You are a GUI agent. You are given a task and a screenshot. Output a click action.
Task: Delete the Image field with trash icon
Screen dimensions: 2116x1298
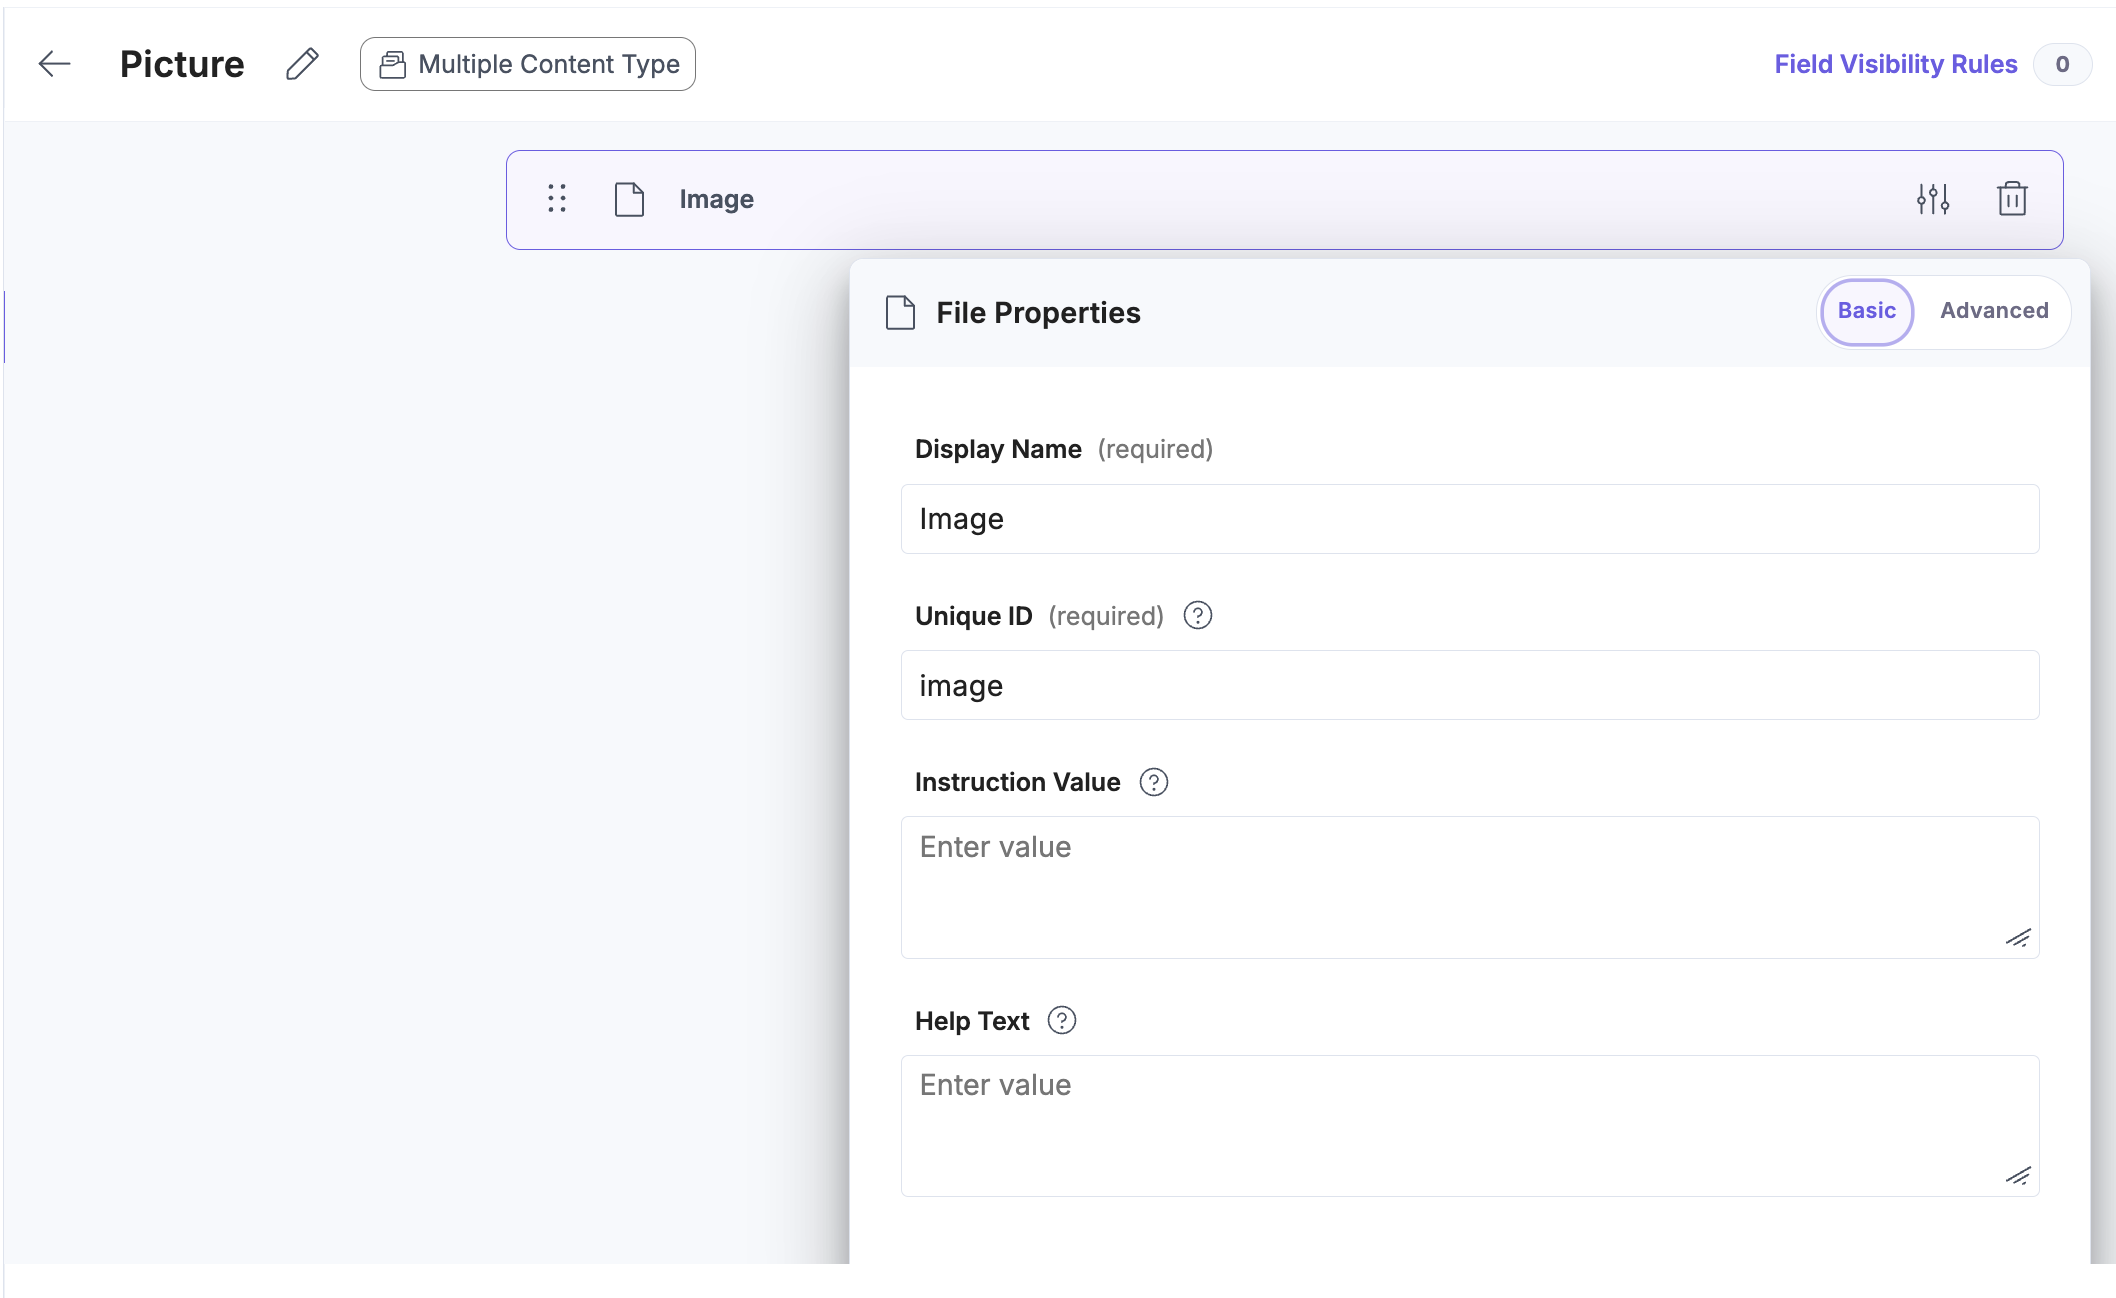(2012, 199)
